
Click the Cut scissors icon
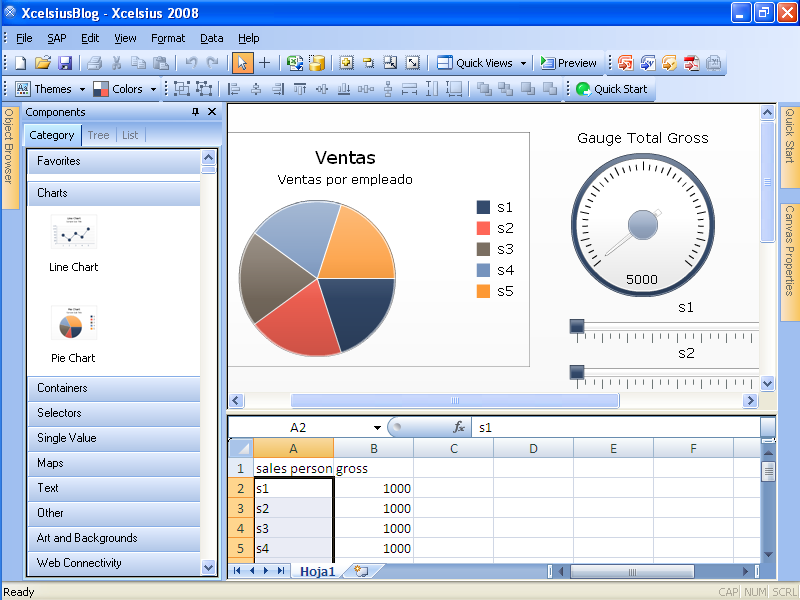pos(117,63)
